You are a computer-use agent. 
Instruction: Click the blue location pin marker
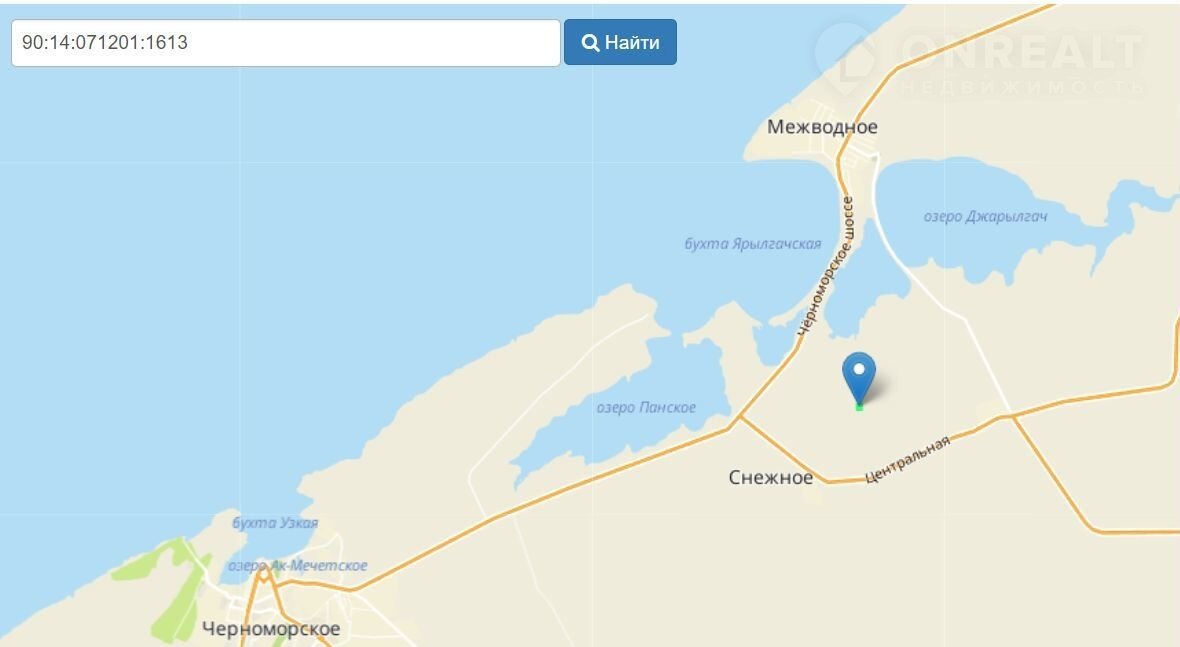pos(859,378)
